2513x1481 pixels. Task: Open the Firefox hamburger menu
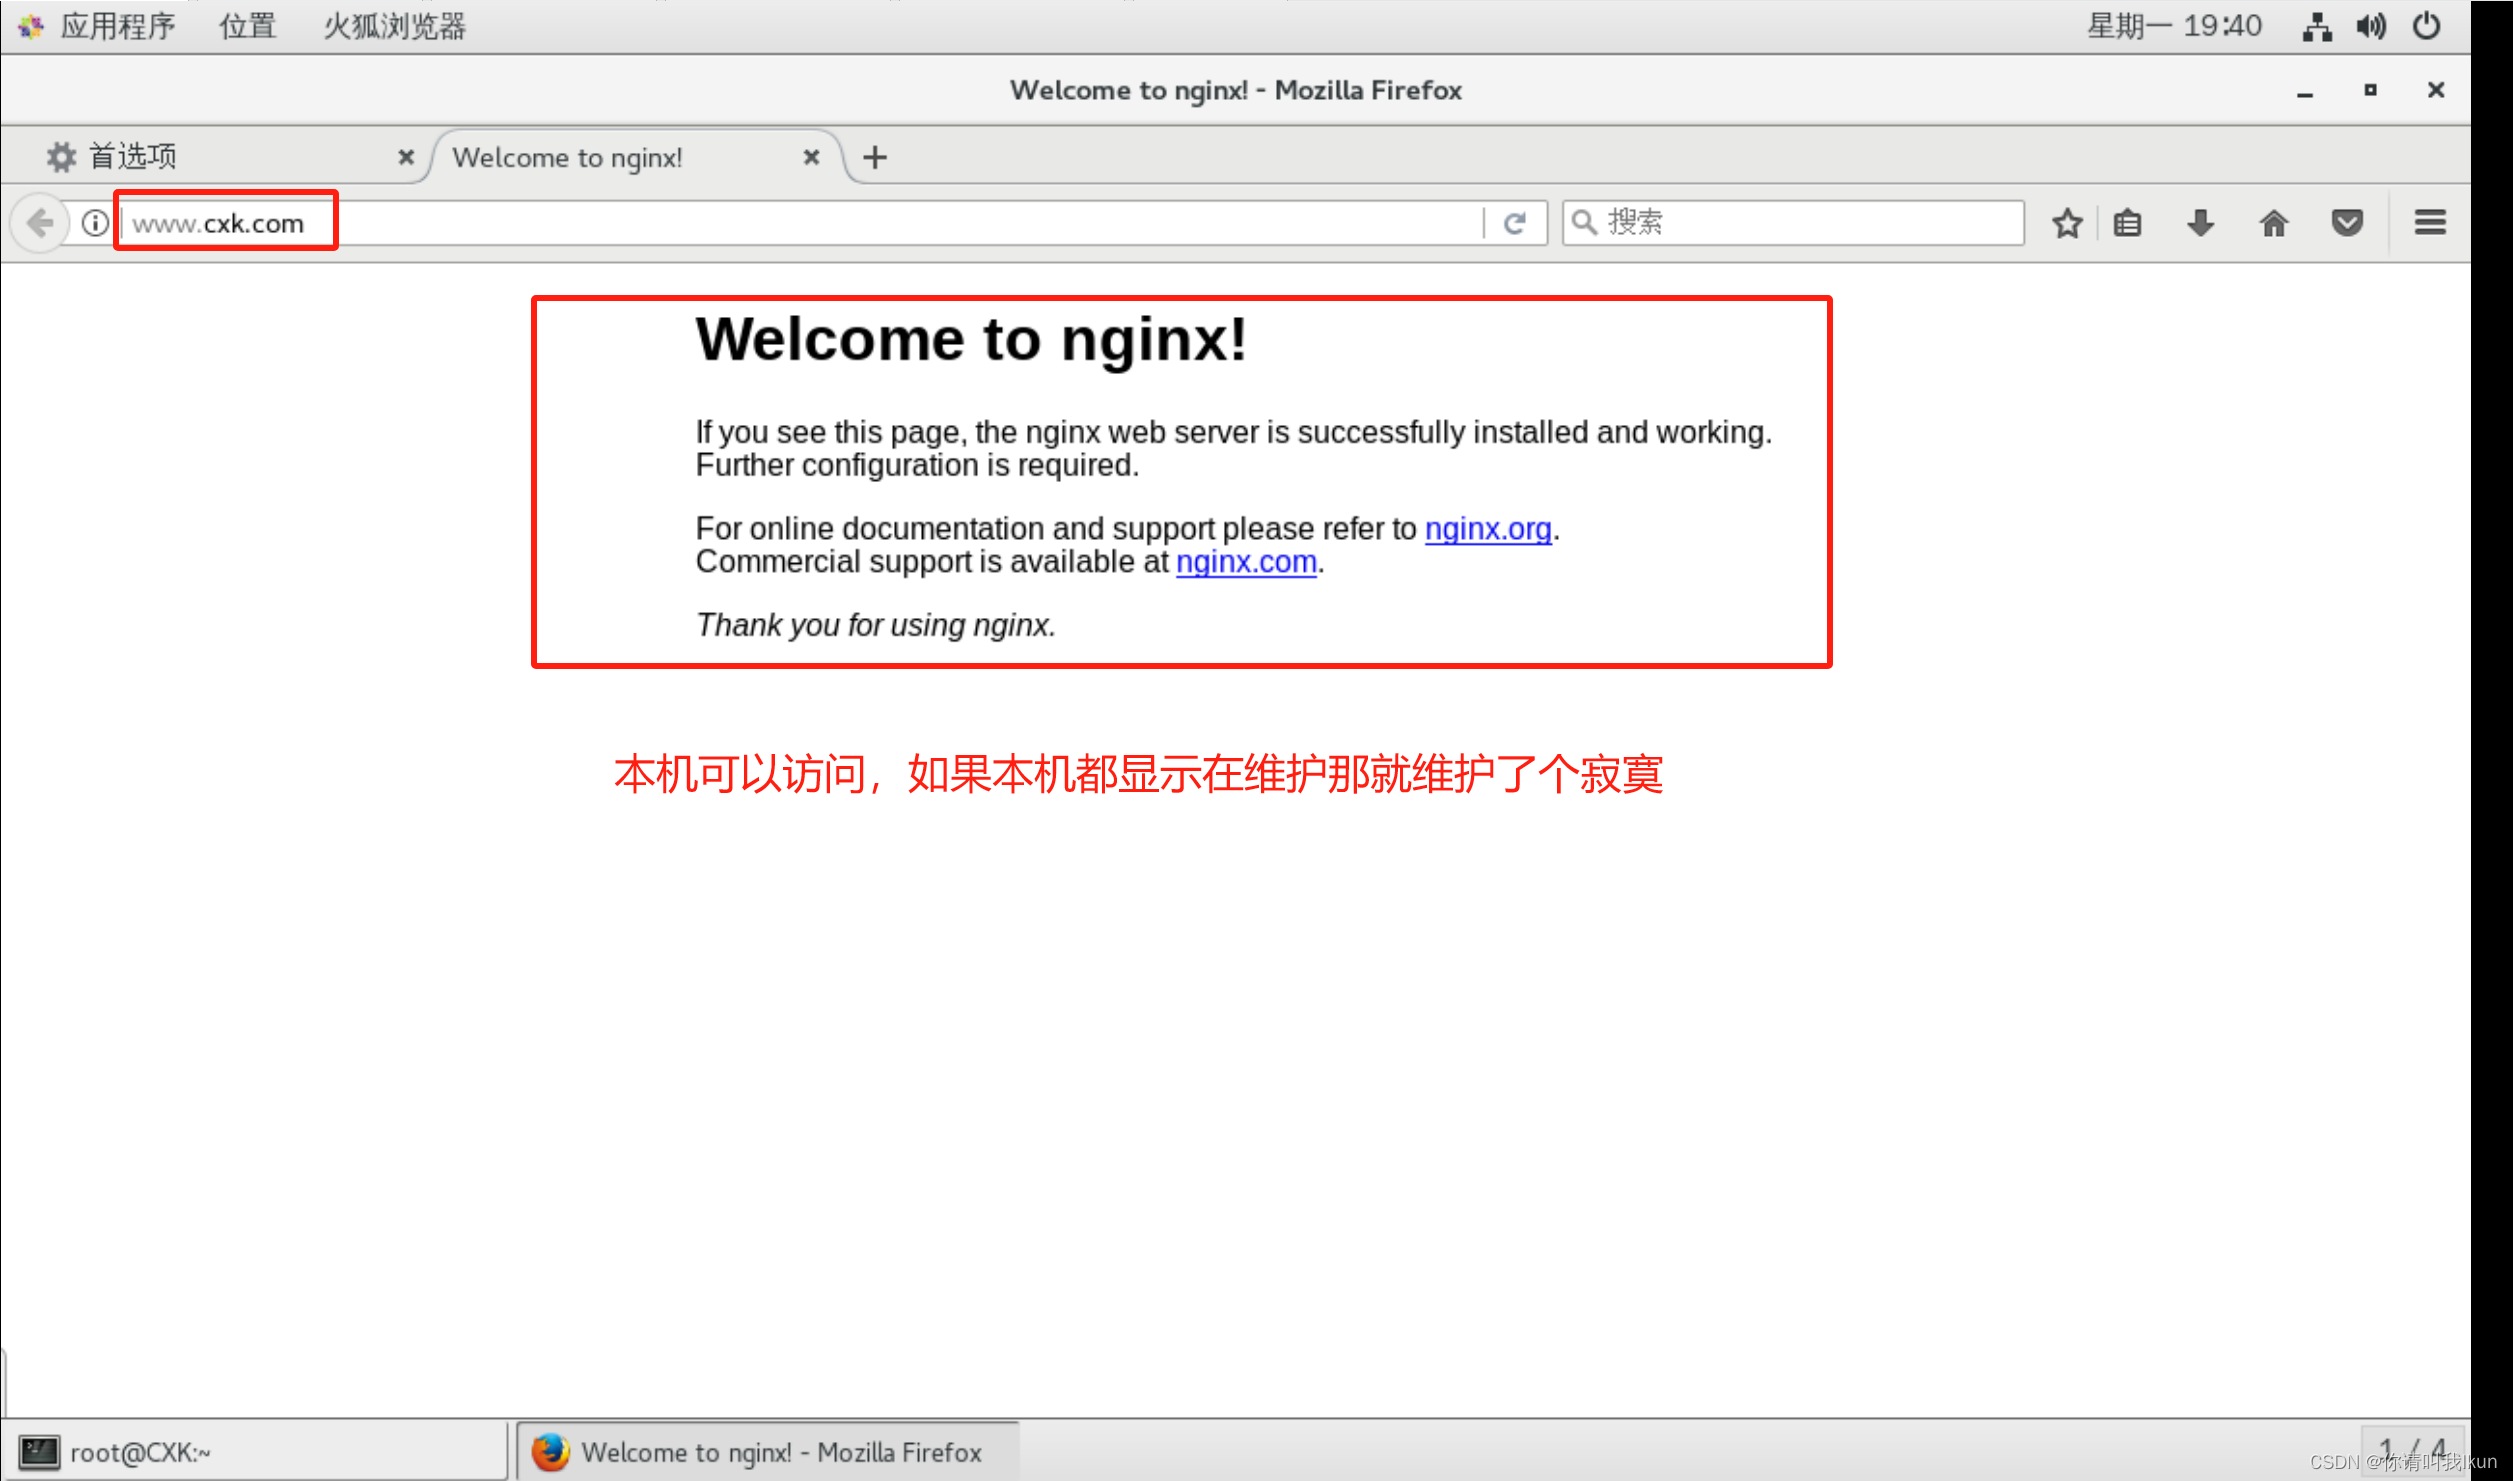coord(2430,222)
